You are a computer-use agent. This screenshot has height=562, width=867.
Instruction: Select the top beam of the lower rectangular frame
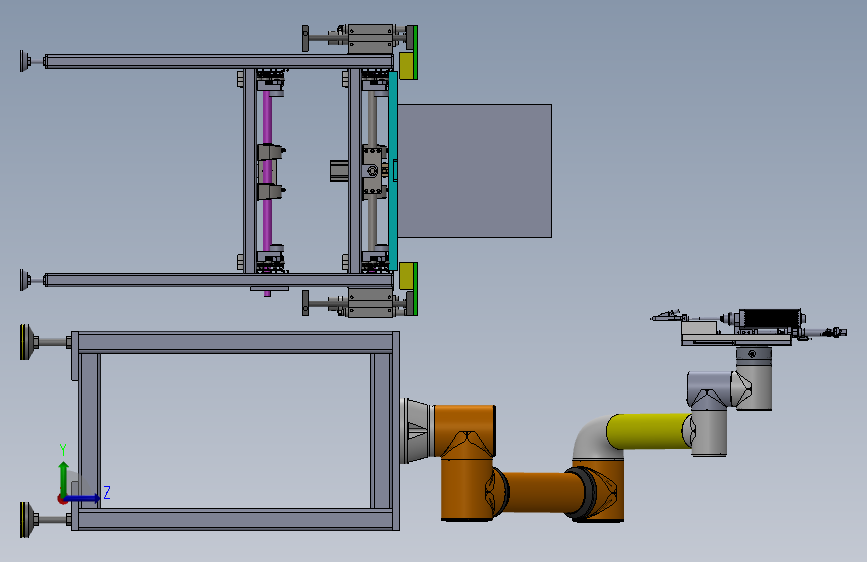(x=238, y=342)
